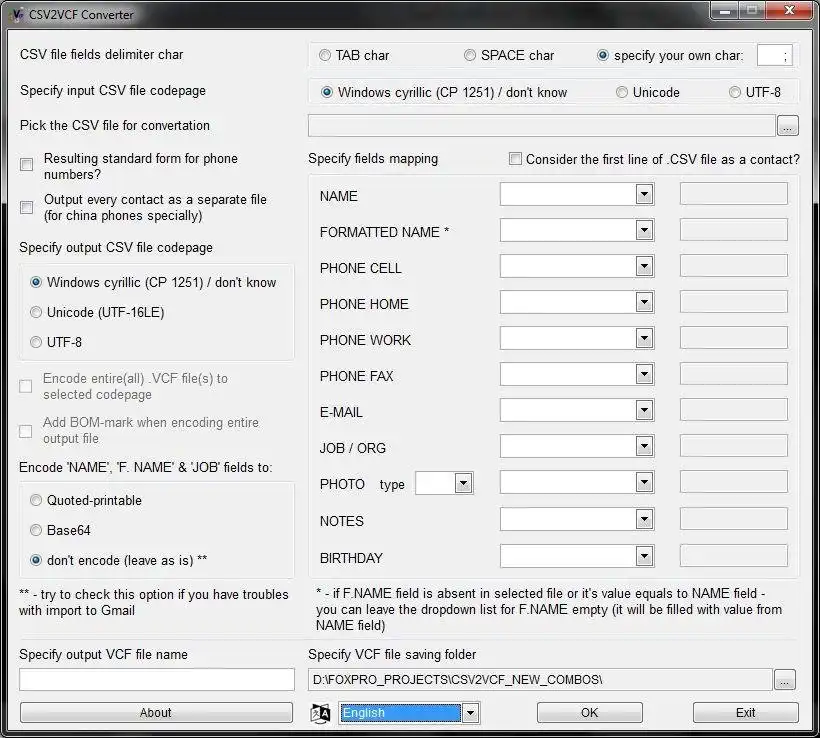Open the BIRTHDAY mapping dropdown
Viewport: 820px width, 738px height.
tap(644, 557)
